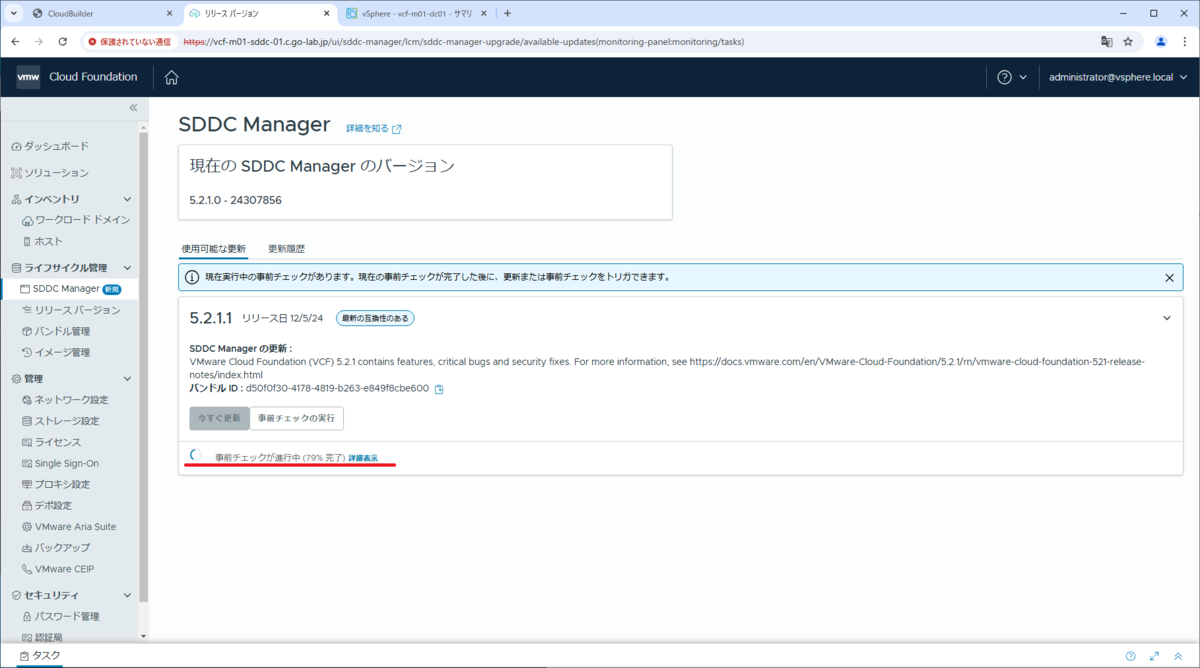Go back with browser back arrow
This screenshot has width=1200, height=668.
tap(15, 42)
